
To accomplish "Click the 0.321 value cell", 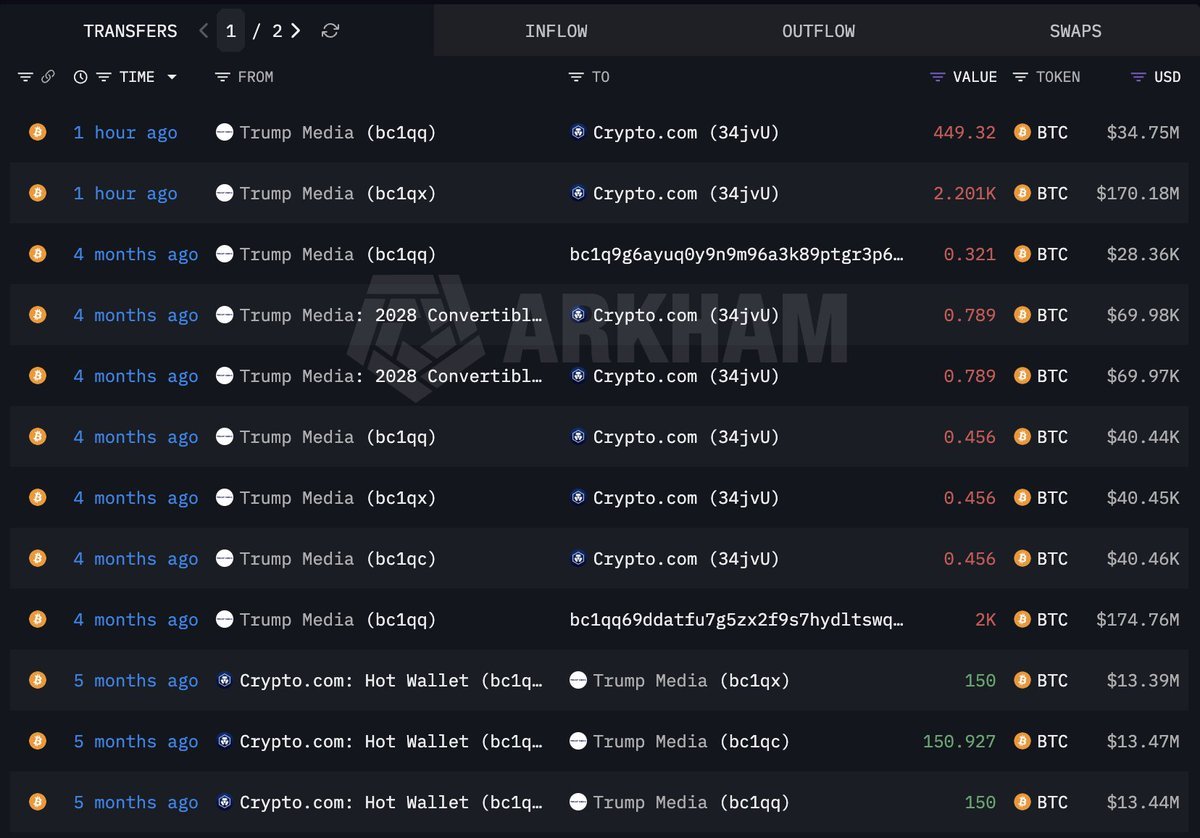I will [x=970, y=254].
